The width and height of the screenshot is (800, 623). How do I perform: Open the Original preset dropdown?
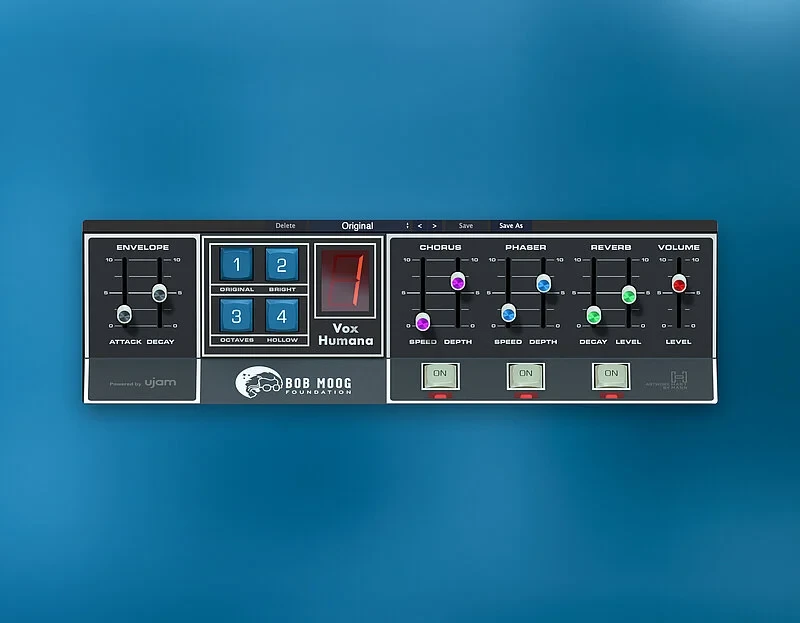tap(358, 226)
